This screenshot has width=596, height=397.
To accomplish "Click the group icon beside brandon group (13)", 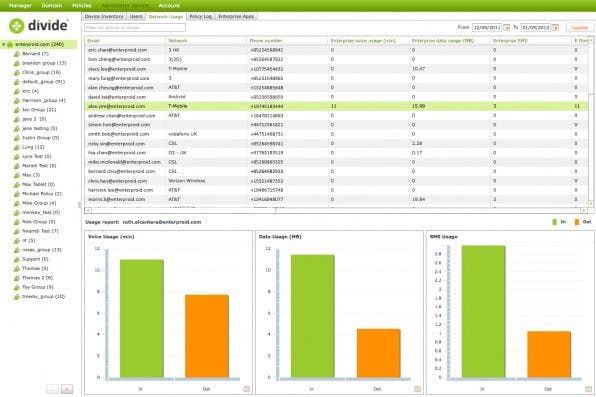I will tap(17, 63).
